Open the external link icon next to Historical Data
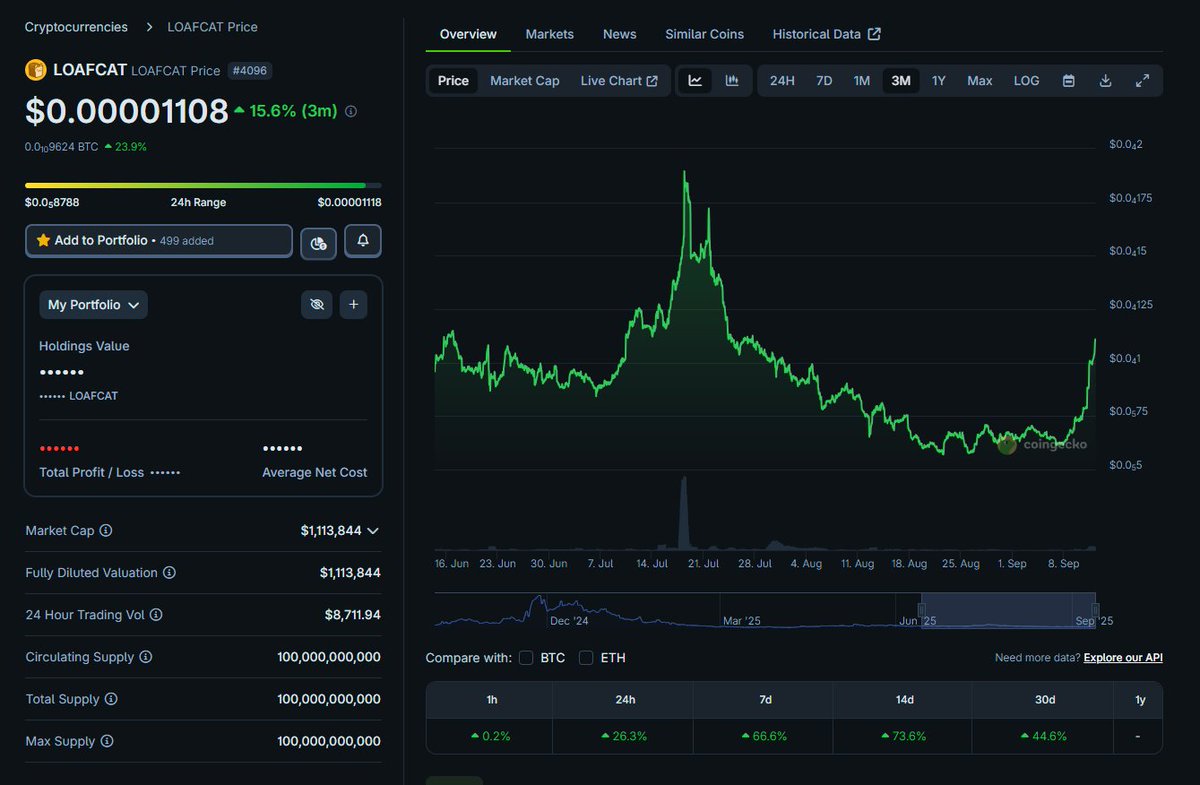This screenshot has width=1200, height=785. click(874, 34)
